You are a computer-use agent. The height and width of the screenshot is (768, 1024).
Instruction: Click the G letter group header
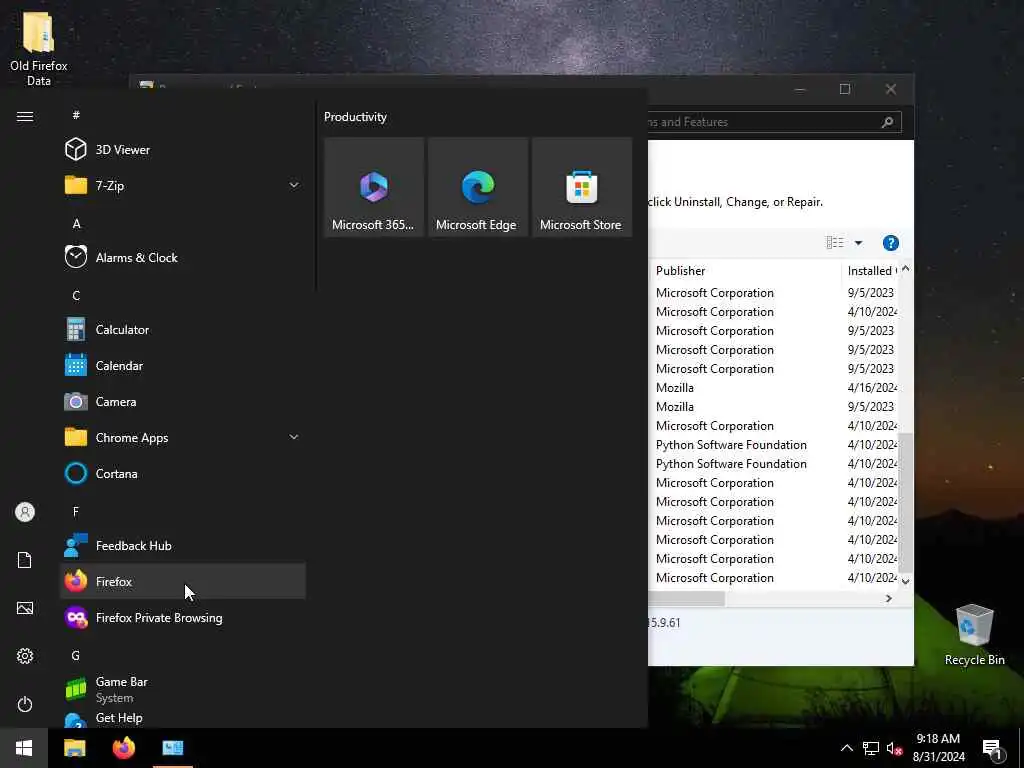click(x=76, y=655)
